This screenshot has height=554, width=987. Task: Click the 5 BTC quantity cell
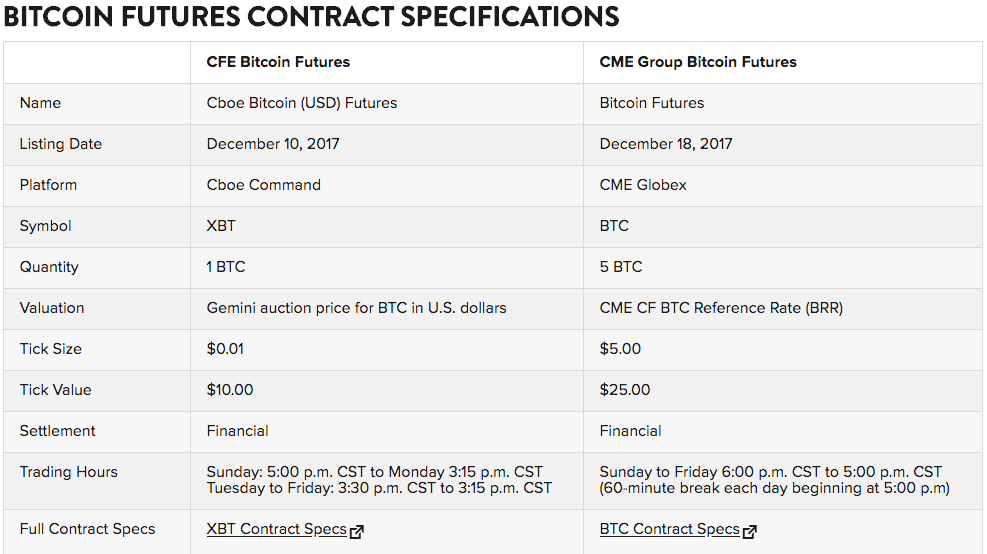coord(621,267)
